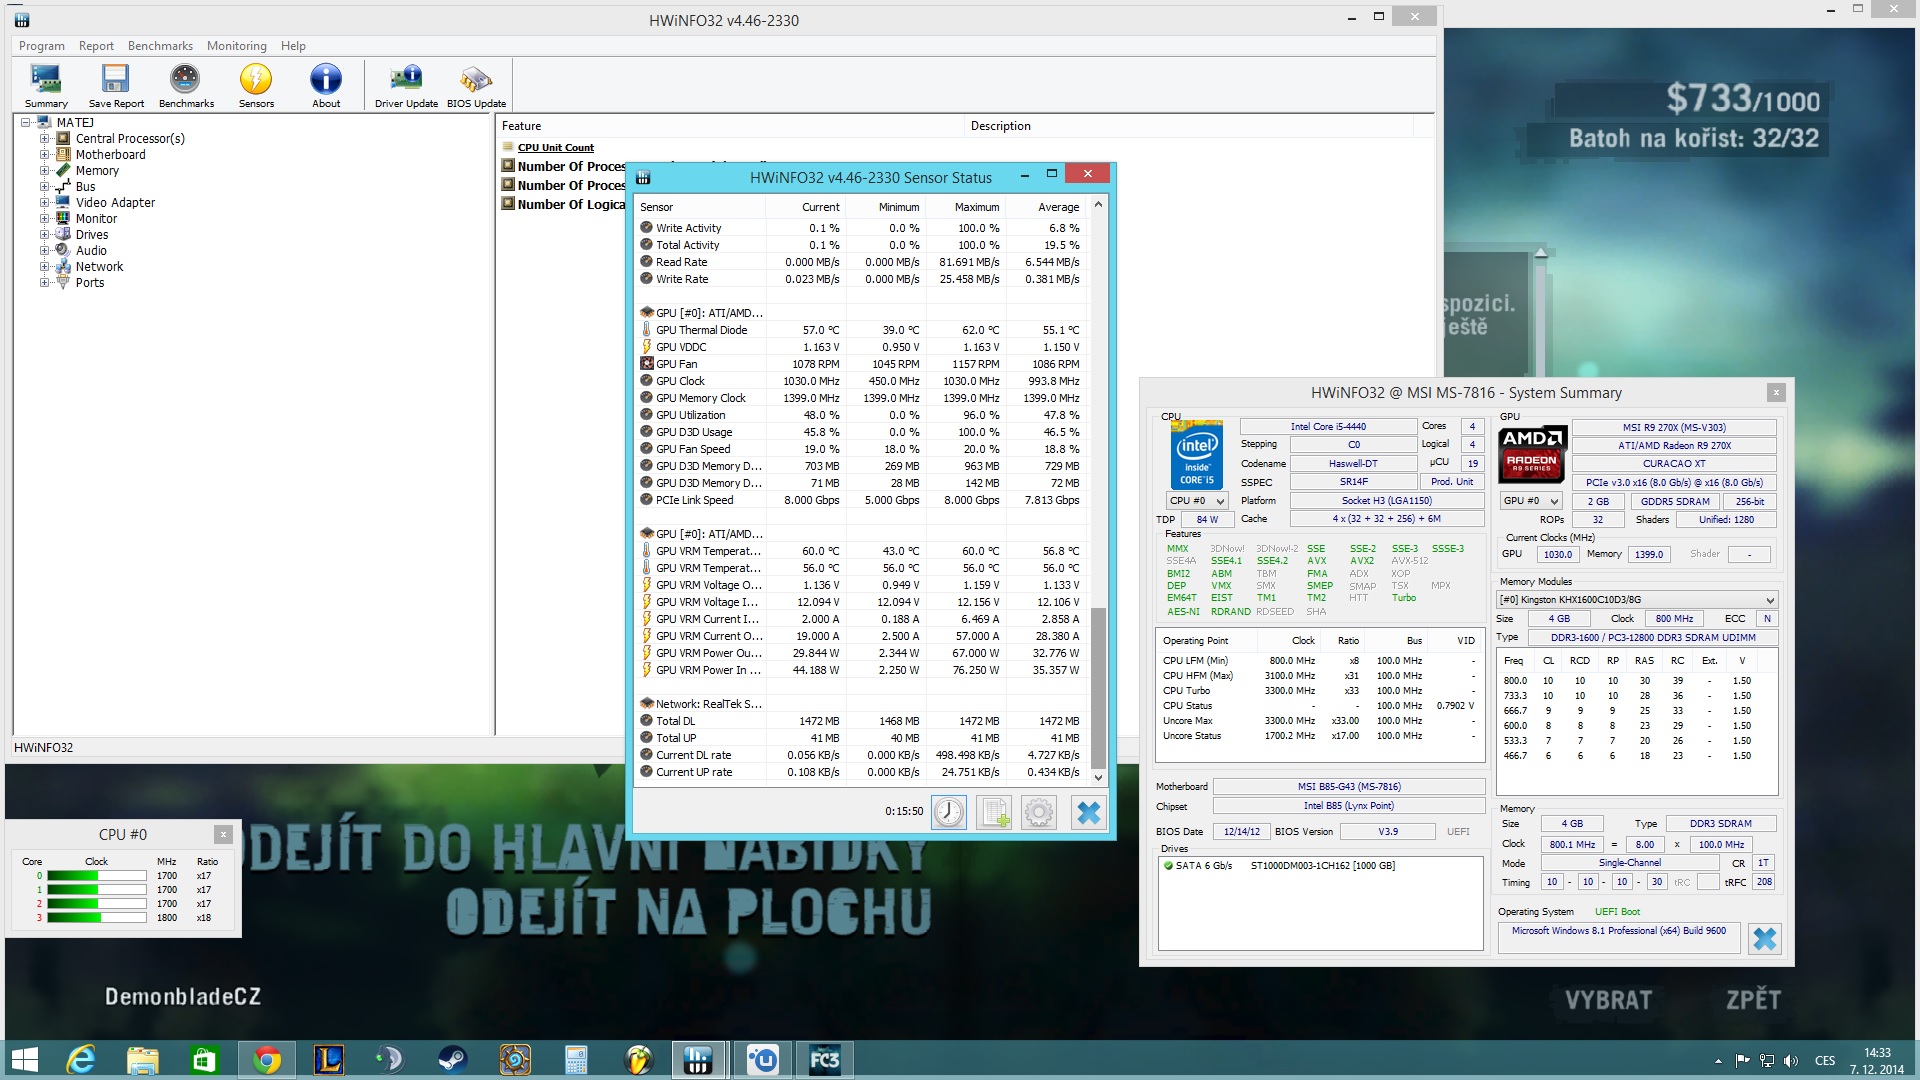Open sensor settings gear icon

[1039, 812]
